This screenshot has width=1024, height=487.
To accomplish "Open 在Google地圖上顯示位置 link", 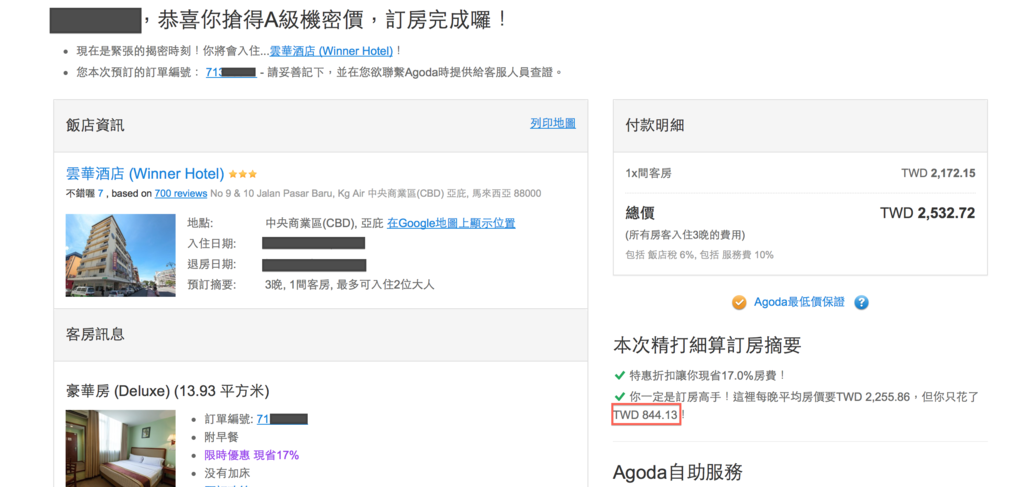I will [x=451, y=223].
